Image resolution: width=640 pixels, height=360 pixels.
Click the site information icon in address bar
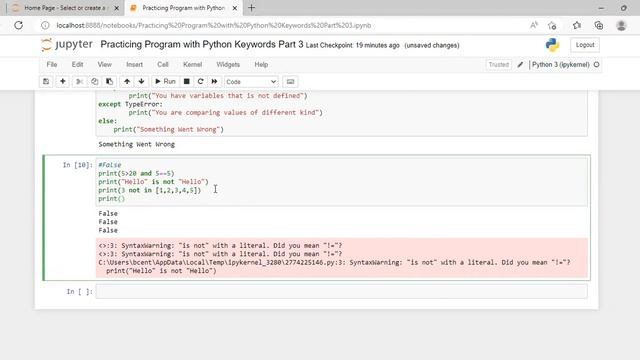coord(45,25)
